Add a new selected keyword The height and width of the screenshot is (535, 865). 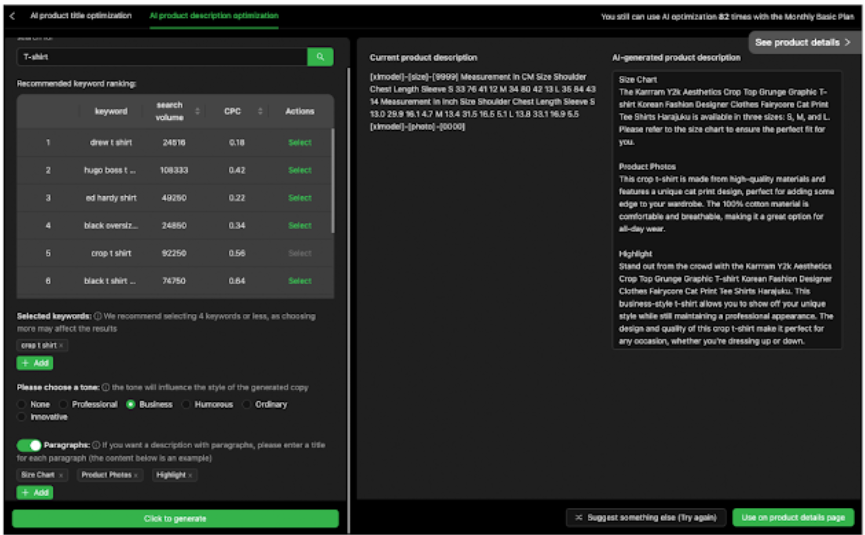click(35, 363)
